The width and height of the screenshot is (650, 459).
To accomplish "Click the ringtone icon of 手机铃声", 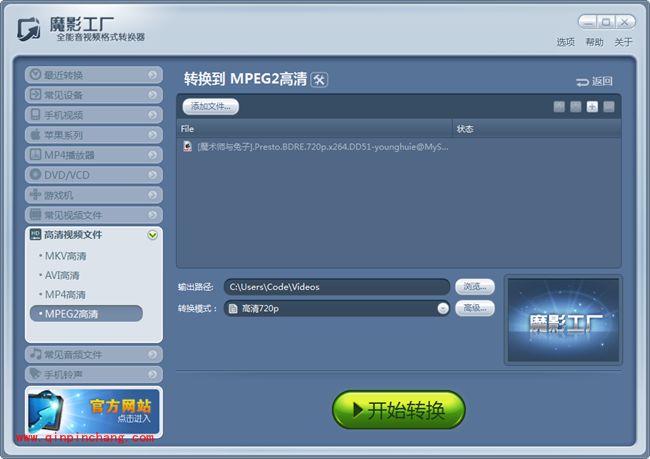I will click(x=36, y=374).
